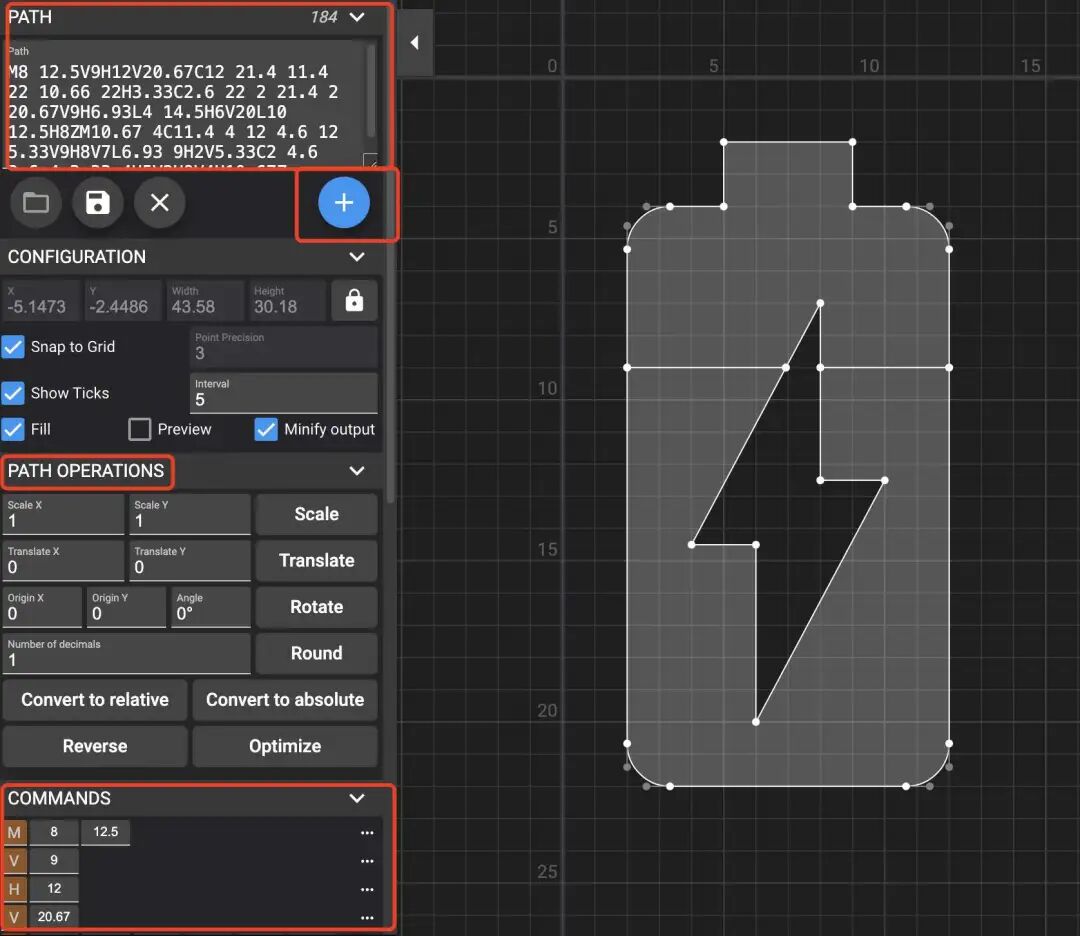Viewport: 1080px width, 936px height.
Task: Click the path text area scrollbar
Action: click(371, 90)
